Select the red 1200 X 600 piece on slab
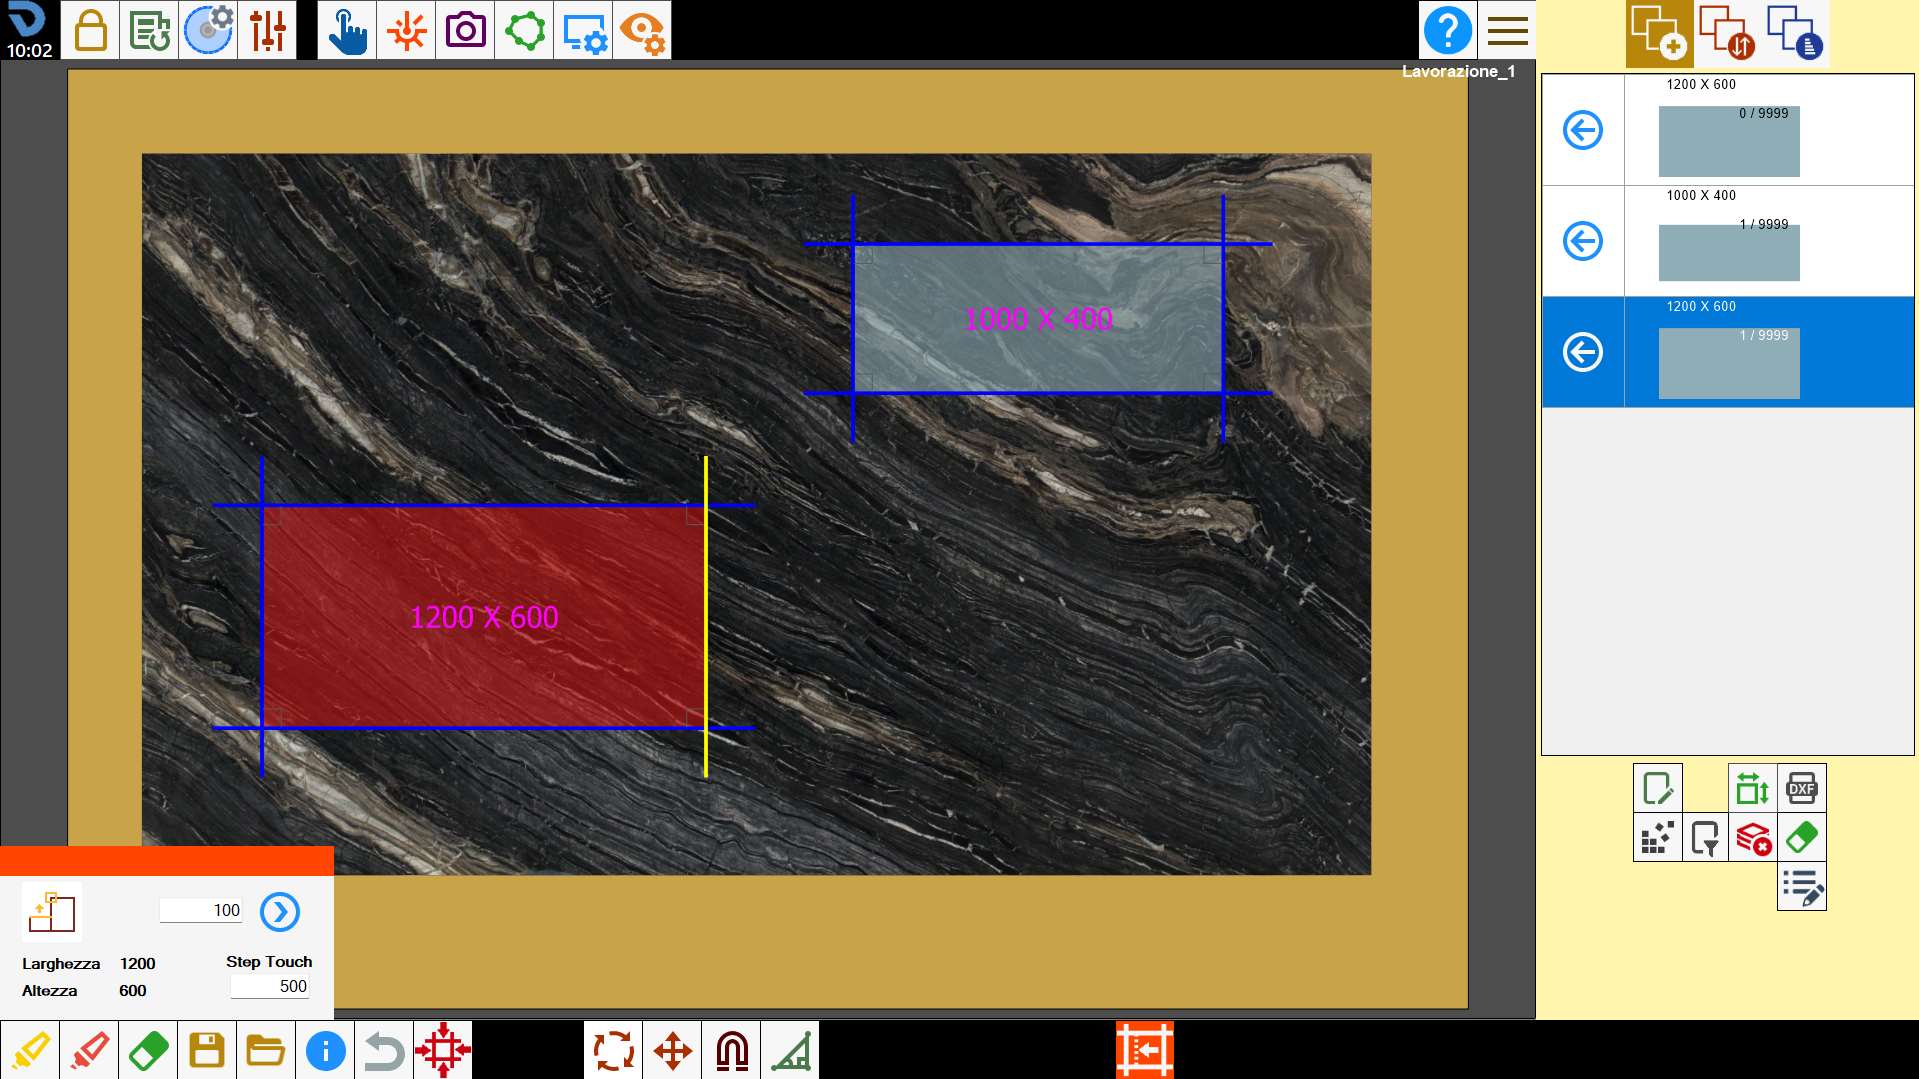Viewport: 1919px width, 1079px height. (x=484, y=616)
